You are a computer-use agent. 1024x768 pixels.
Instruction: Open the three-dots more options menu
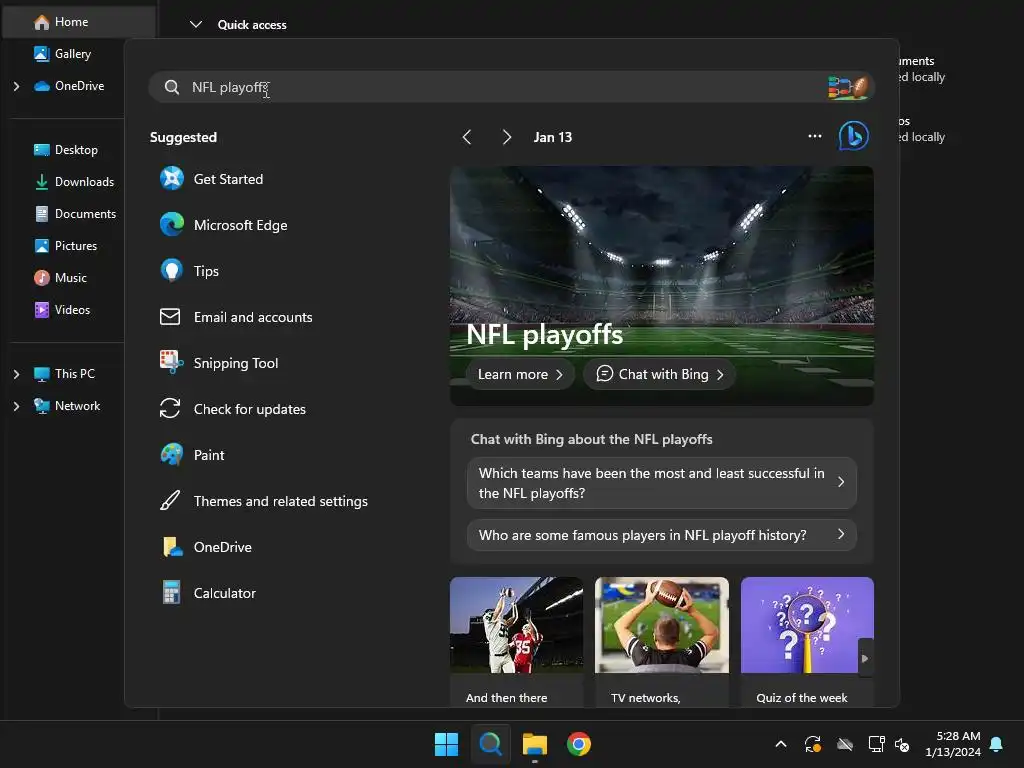tap(814, 136)
